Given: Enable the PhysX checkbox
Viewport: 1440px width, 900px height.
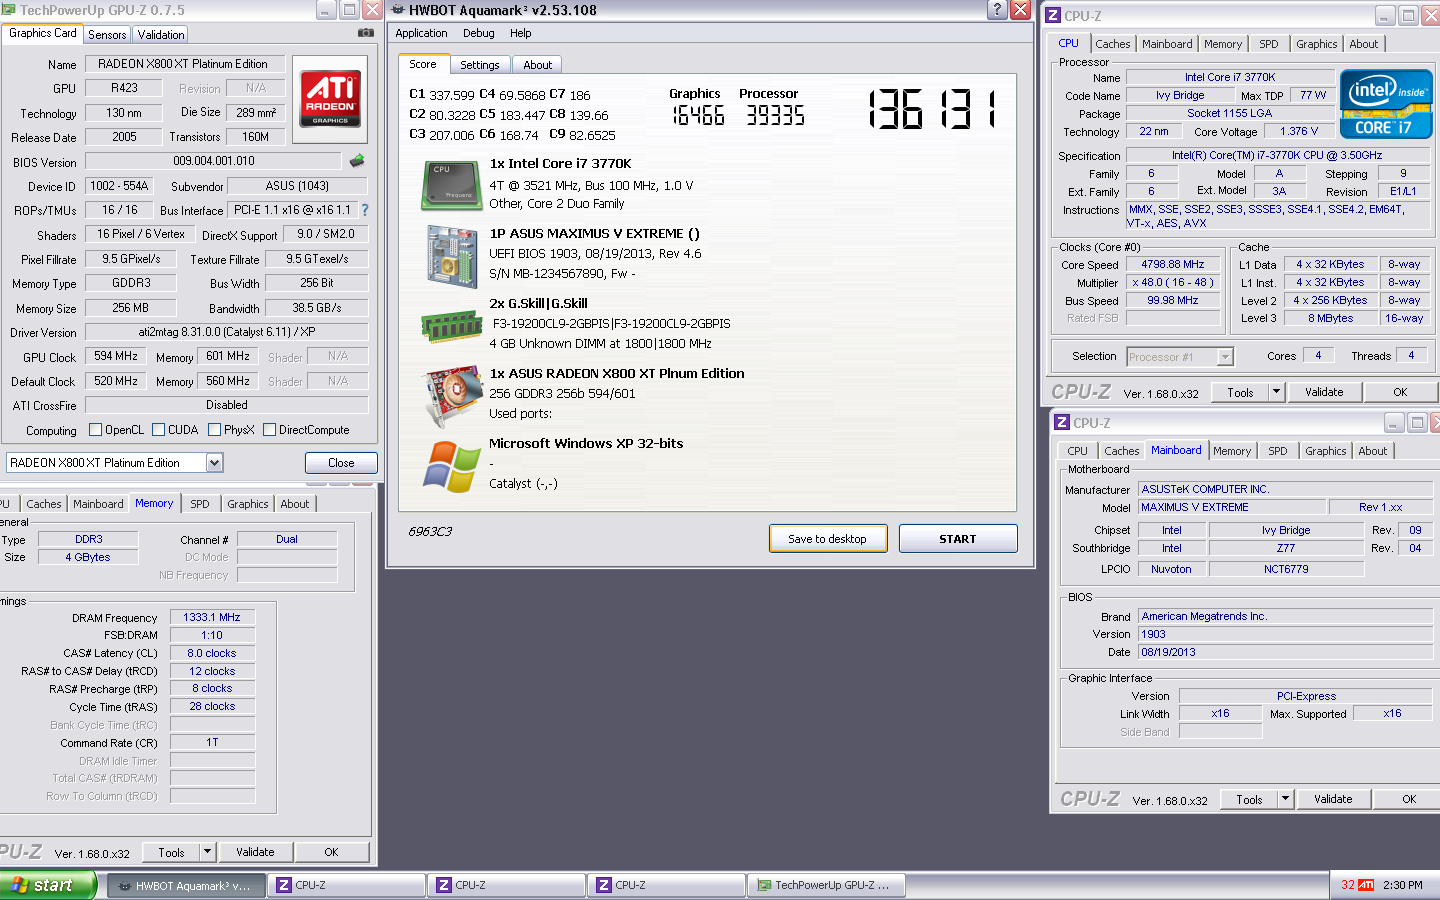Looking at the screenshot, I should pos(214,430).
